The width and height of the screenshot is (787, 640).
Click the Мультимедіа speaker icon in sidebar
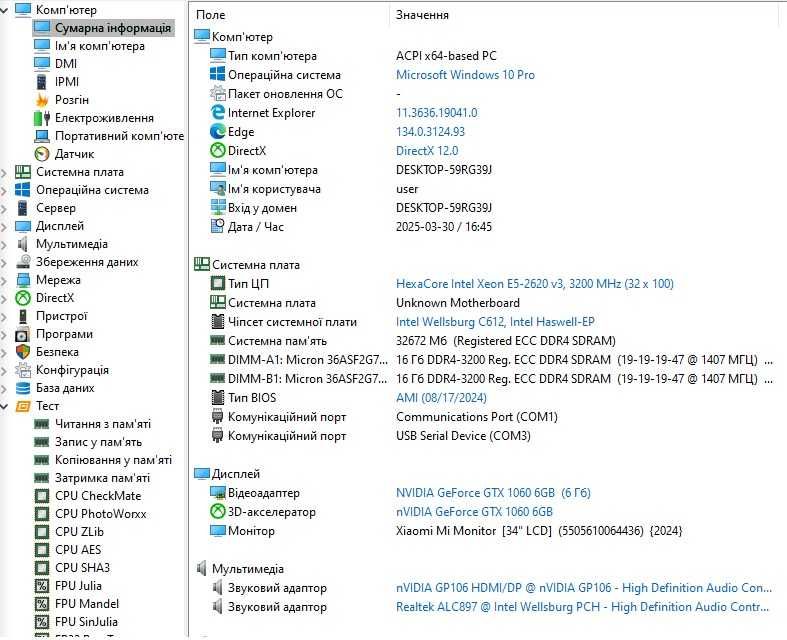23,244
